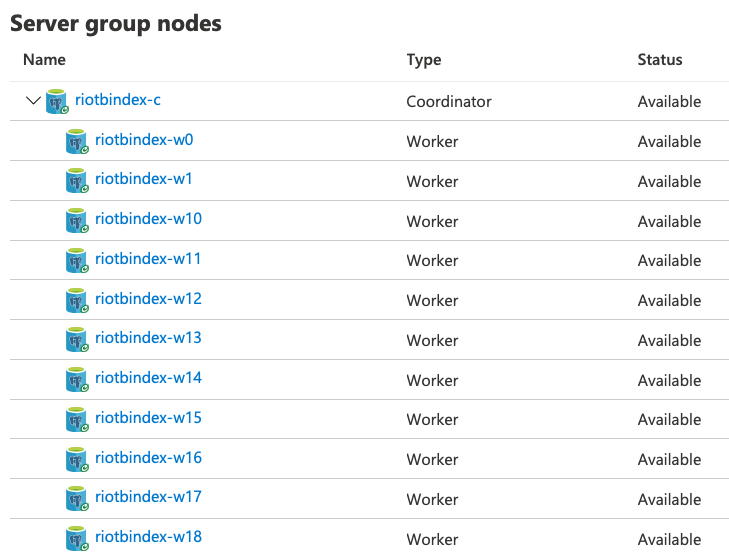Click the database icon beside riotbindex-w0
Image resolution: width=729 pixels, height=556 pixels.
77,141
